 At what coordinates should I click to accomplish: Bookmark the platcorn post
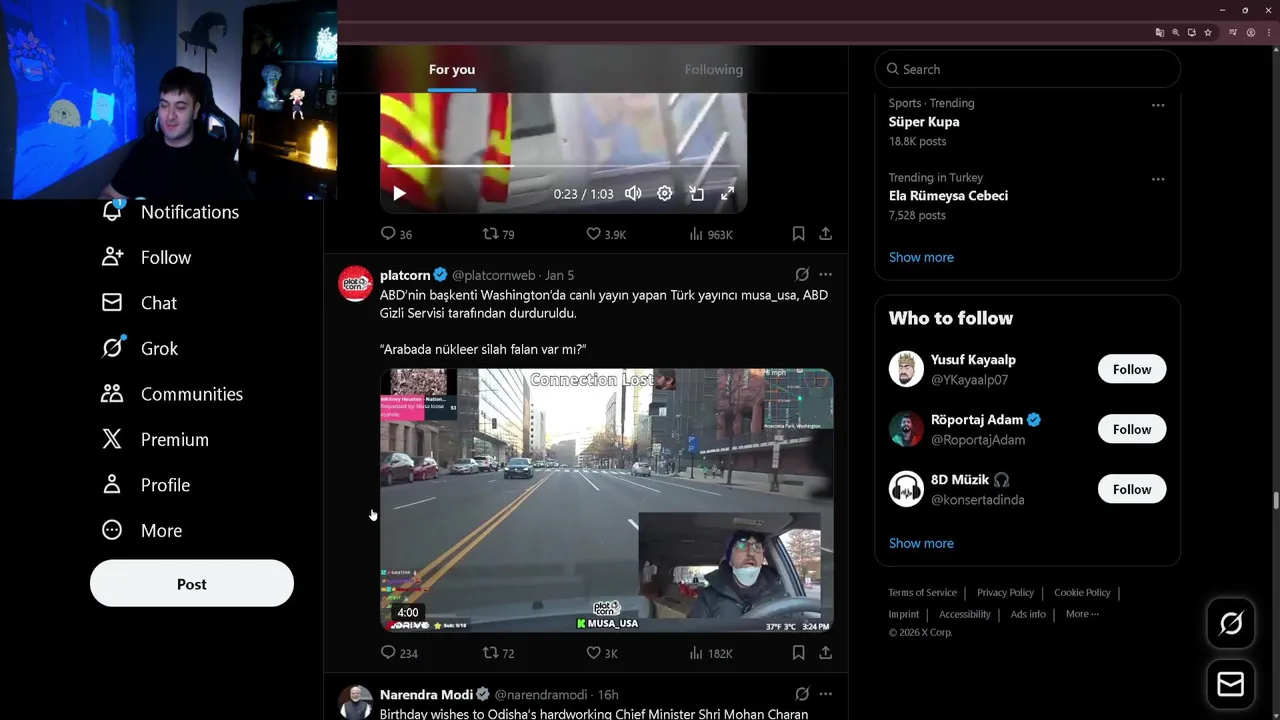[x=798, y=653]
